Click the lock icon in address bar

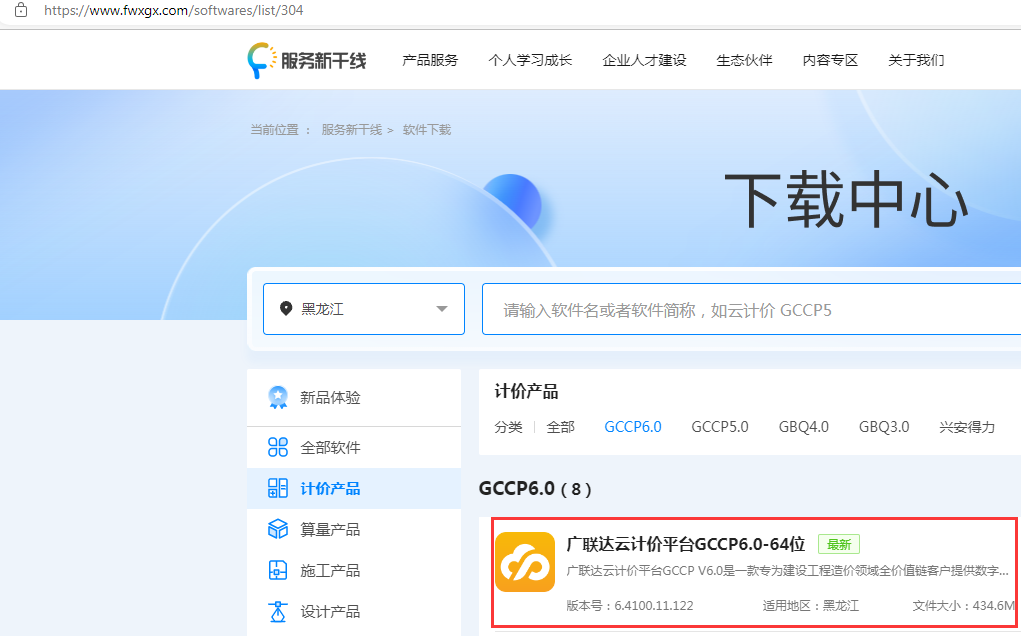[21, 10]
